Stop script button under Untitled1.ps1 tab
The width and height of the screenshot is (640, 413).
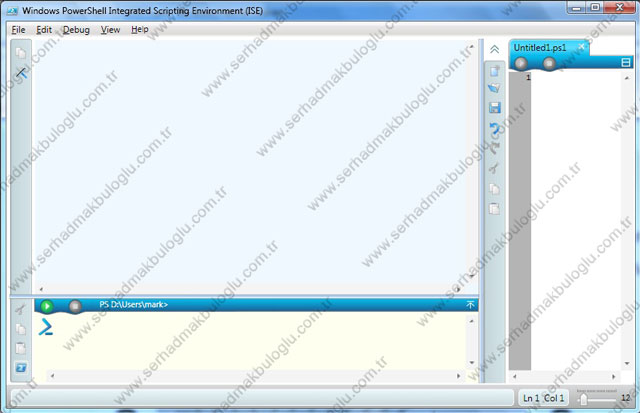pyautogui.click(x=549, y=63)
